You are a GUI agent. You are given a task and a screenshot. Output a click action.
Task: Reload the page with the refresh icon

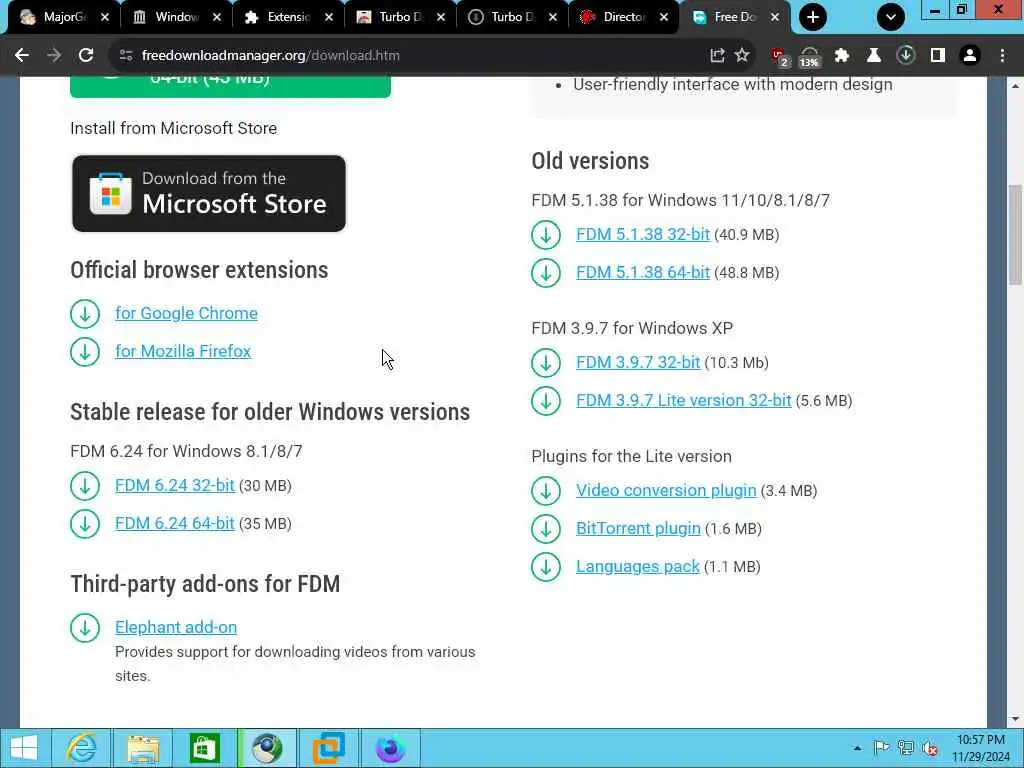click(x=86, y=56)
